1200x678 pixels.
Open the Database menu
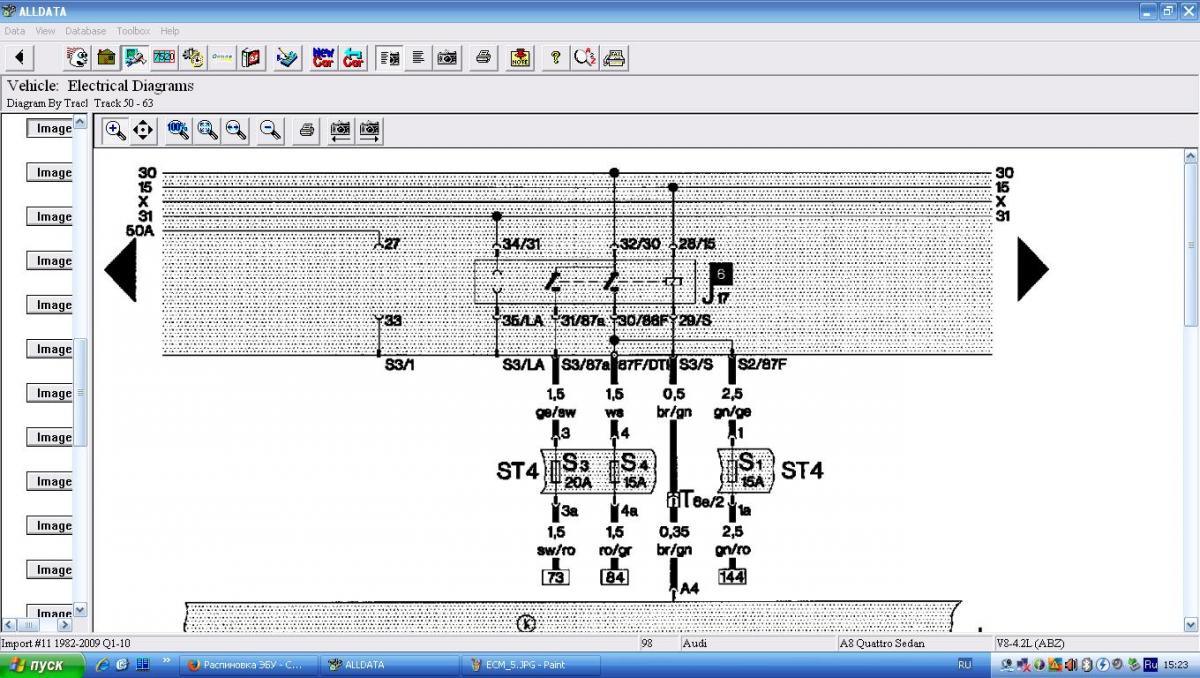point(85,31)
